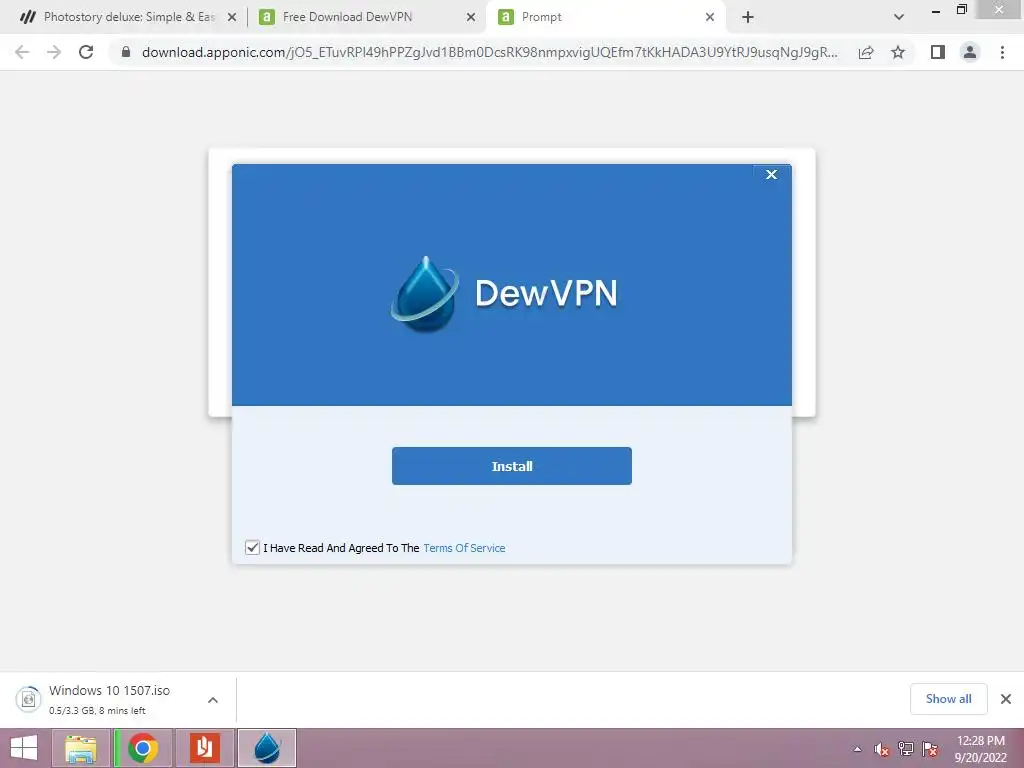This screenshot has height=768, width=1024.
Task: Uncheck the Terms Of Service agreement checkbox
Action: [x=252, y=547]
